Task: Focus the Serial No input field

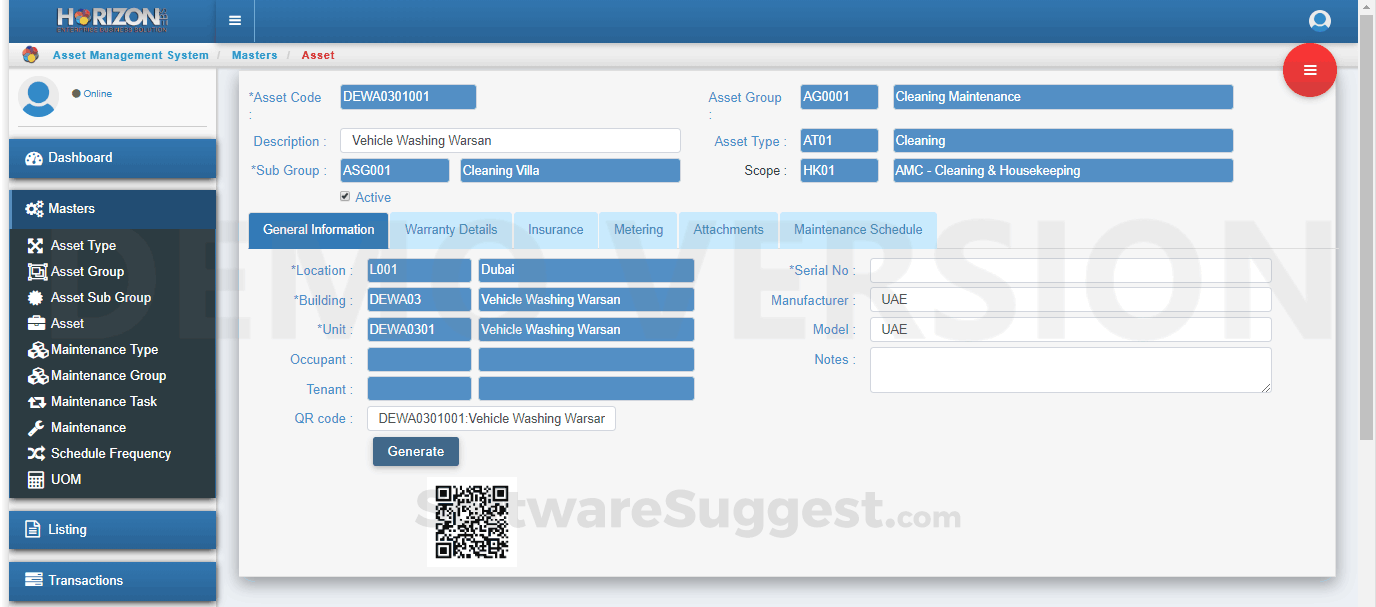Action: [1071, 270]
